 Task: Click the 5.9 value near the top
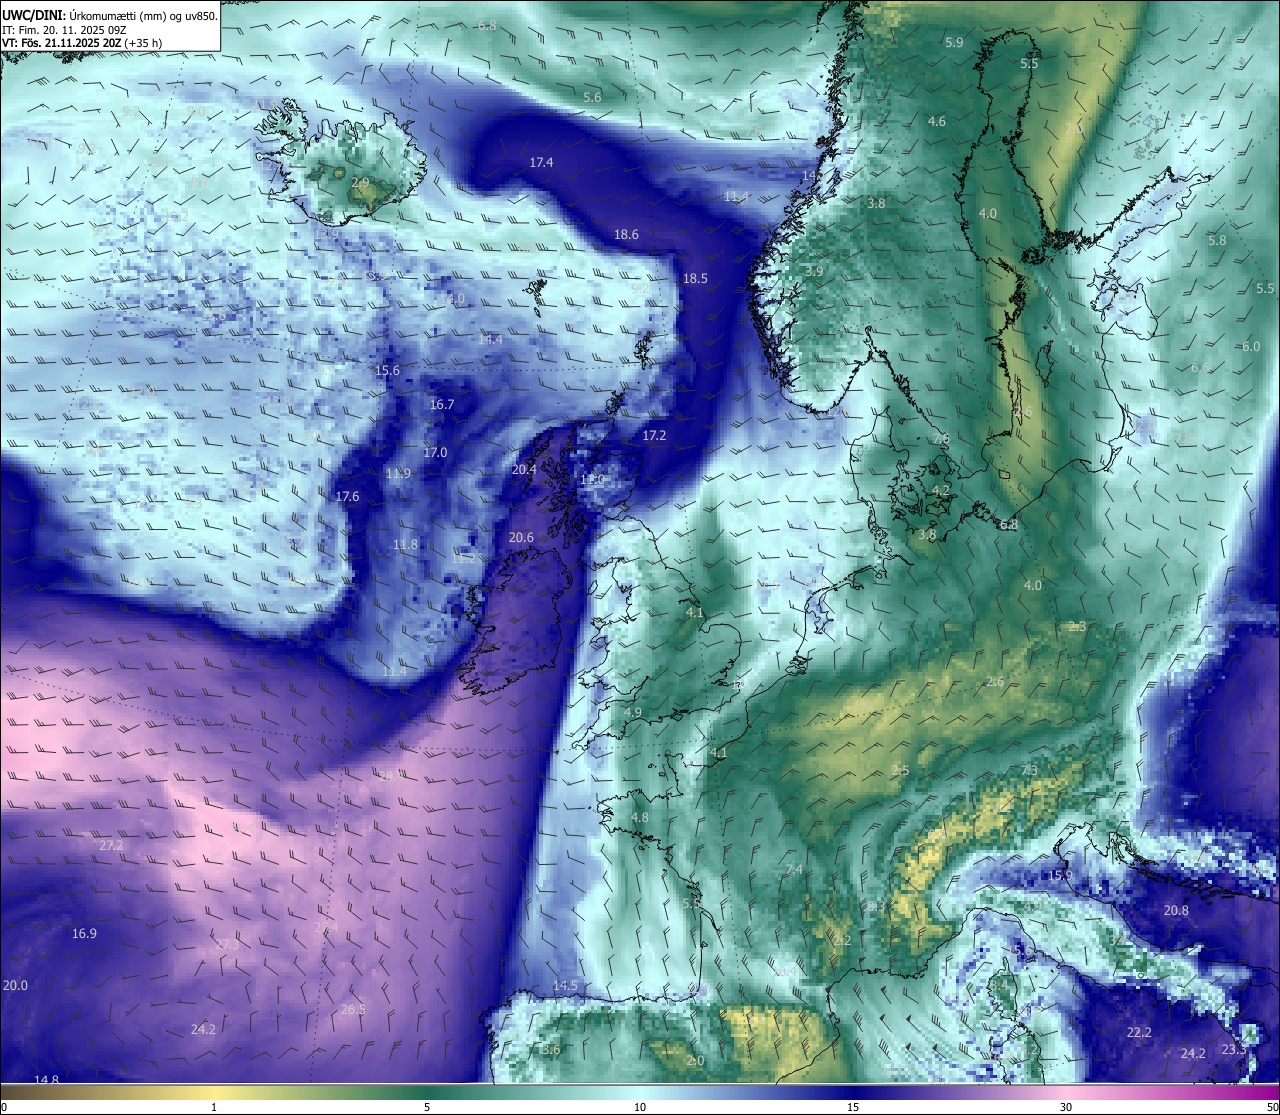coord(954,42)
